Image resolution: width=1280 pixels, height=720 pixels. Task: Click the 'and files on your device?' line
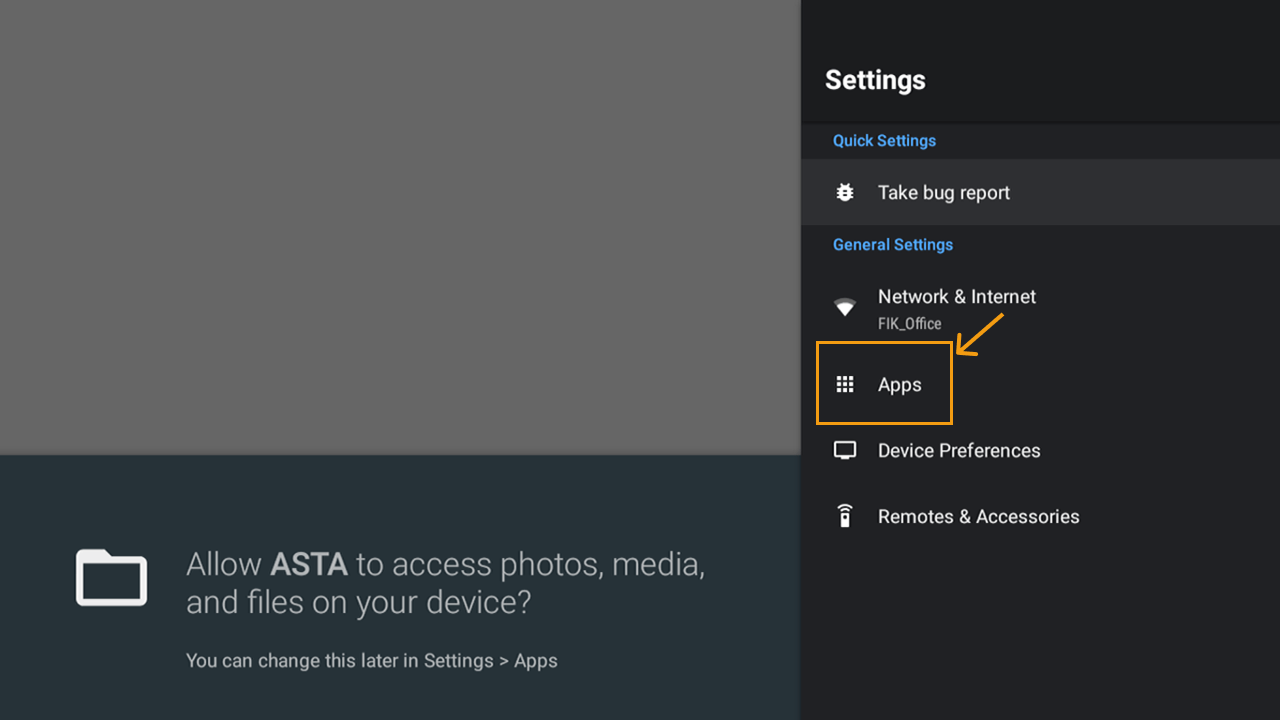coord(358,603)
